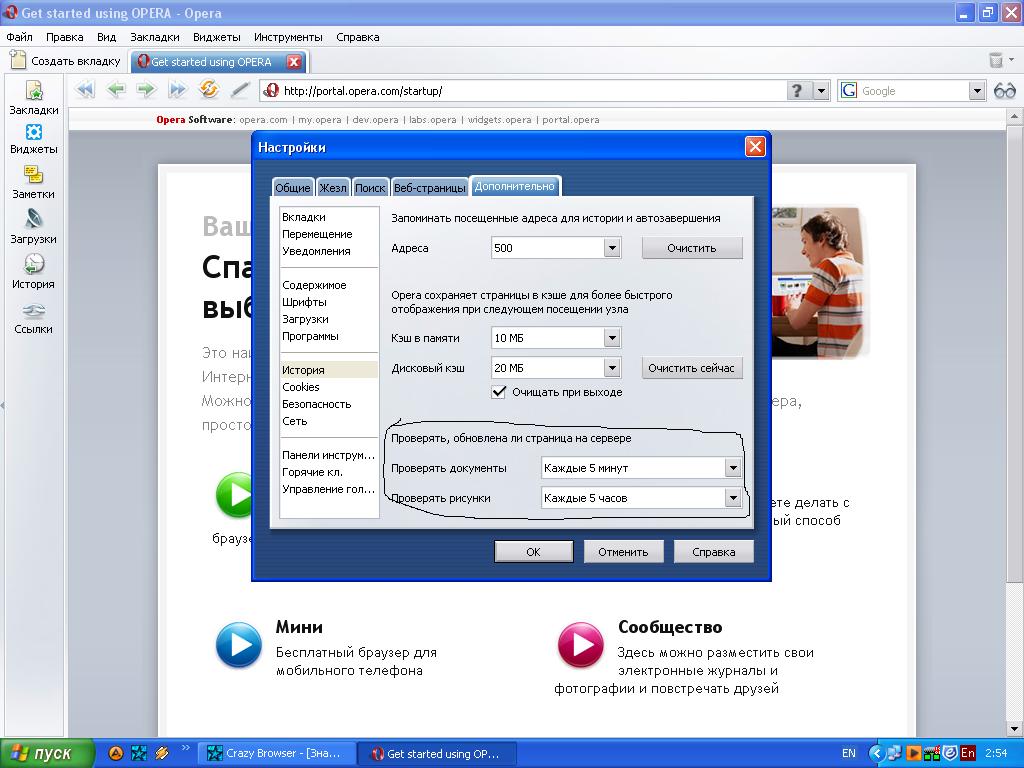Open the Виджеты widgets panel icon
Image resolution: width=1024 pixels, height=768 pixels.
coord(34,132)
